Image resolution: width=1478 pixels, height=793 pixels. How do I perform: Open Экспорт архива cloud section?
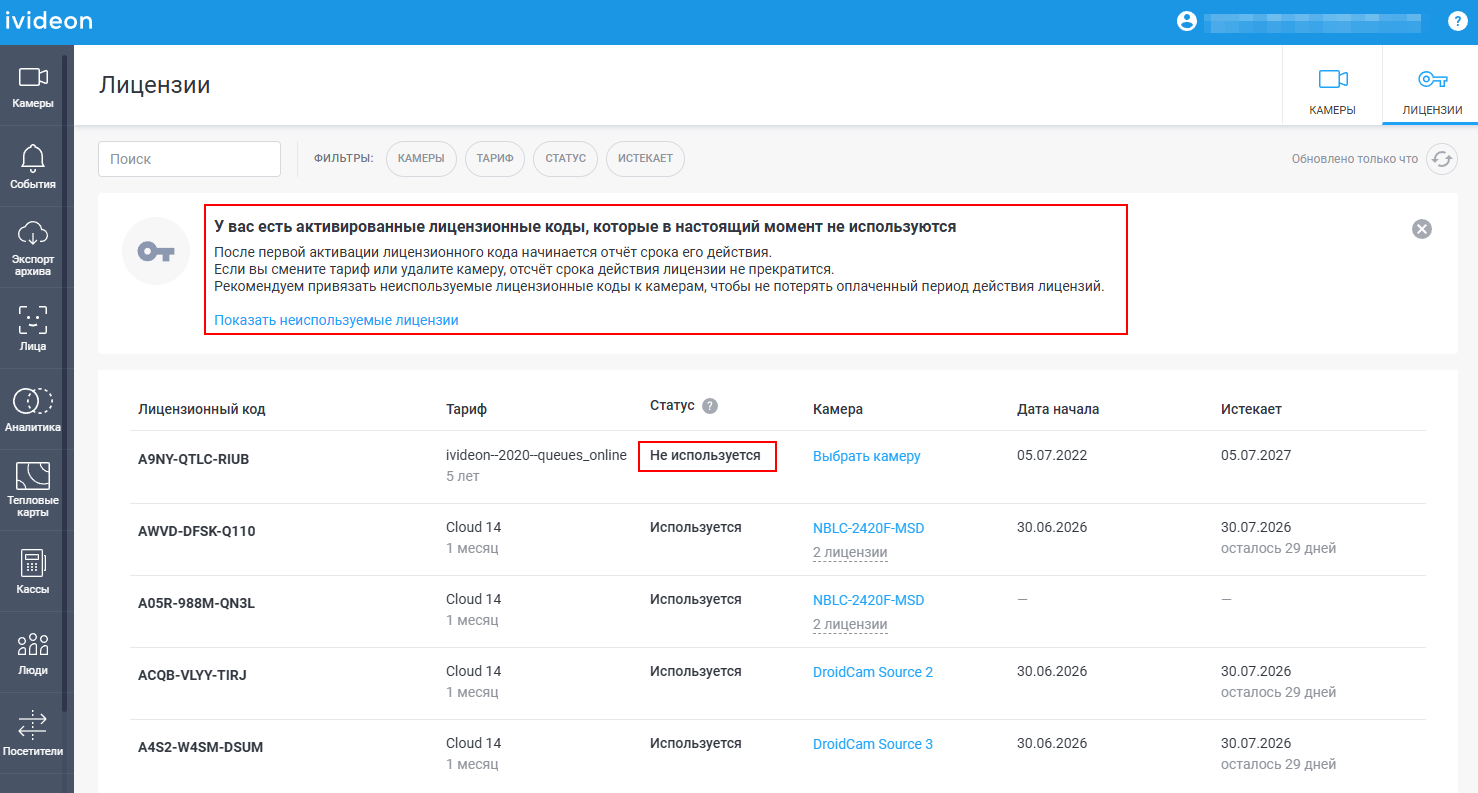coord(33,248)
